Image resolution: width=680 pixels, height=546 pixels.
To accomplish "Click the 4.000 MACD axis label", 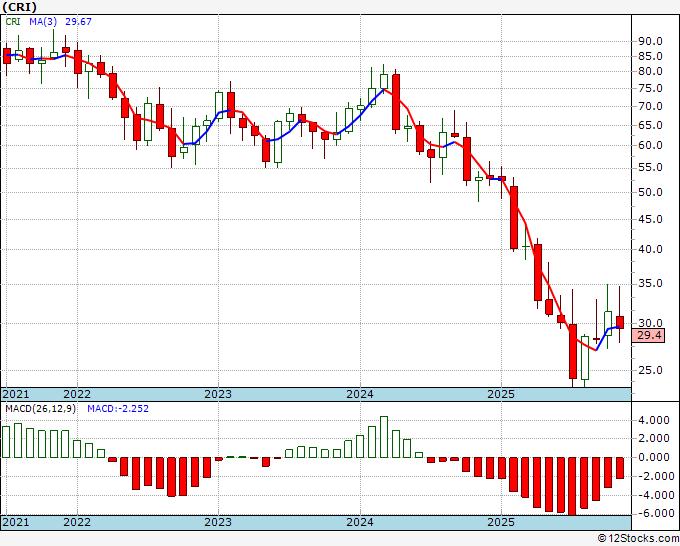I will [654, 420].
